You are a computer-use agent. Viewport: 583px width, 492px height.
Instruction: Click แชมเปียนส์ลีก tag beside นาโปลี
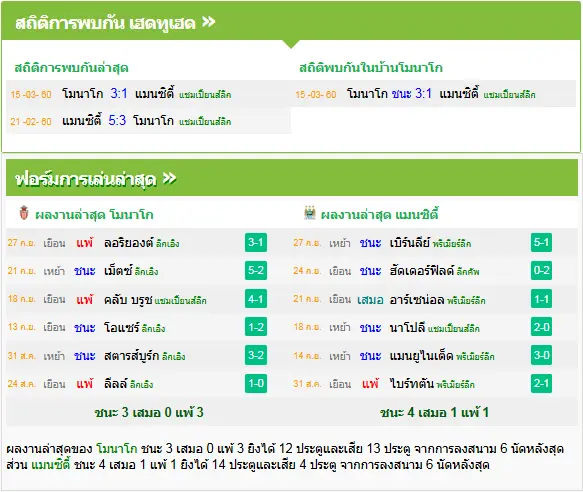click(x=454, y=329)
